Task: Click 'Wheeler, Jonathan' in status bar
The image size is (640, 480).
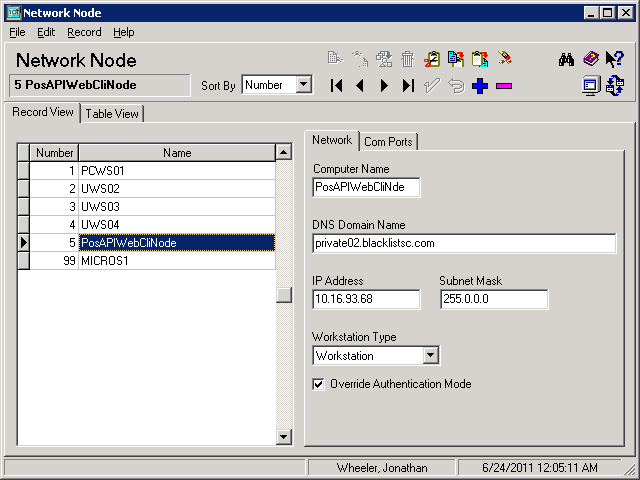Action: 382,467
